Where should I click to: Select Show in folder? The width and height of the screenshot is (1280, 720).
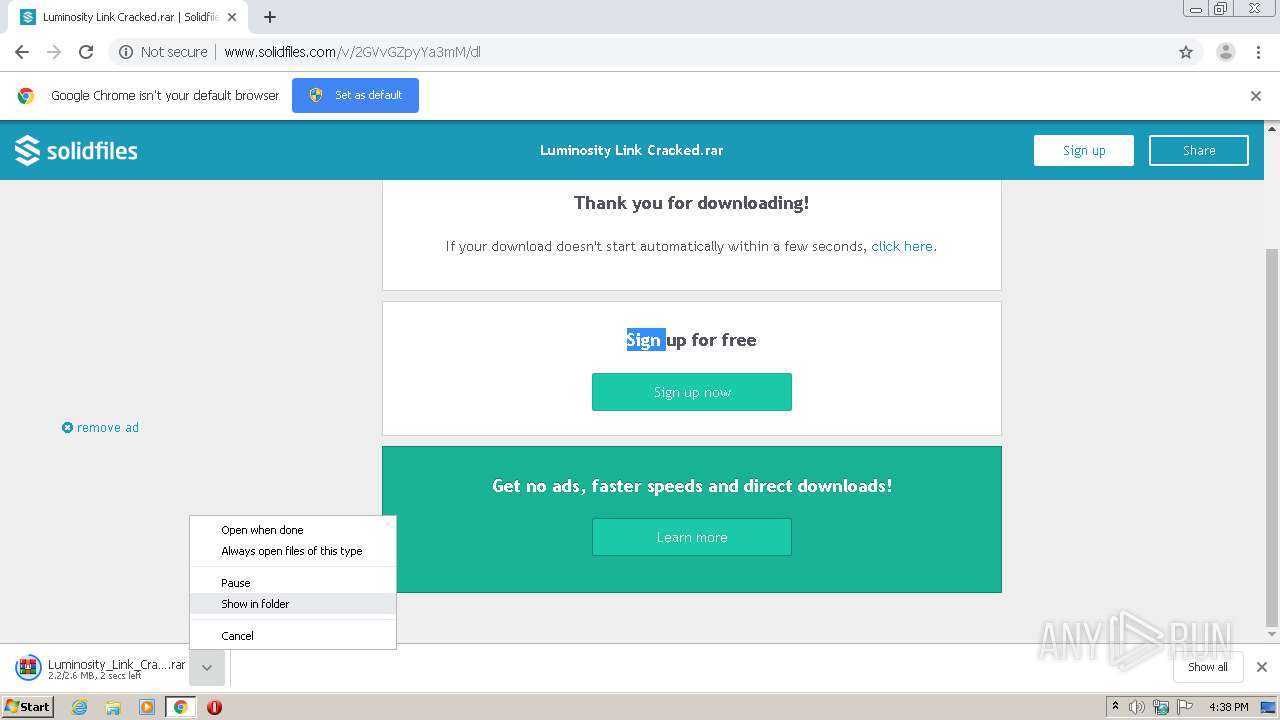293,604
